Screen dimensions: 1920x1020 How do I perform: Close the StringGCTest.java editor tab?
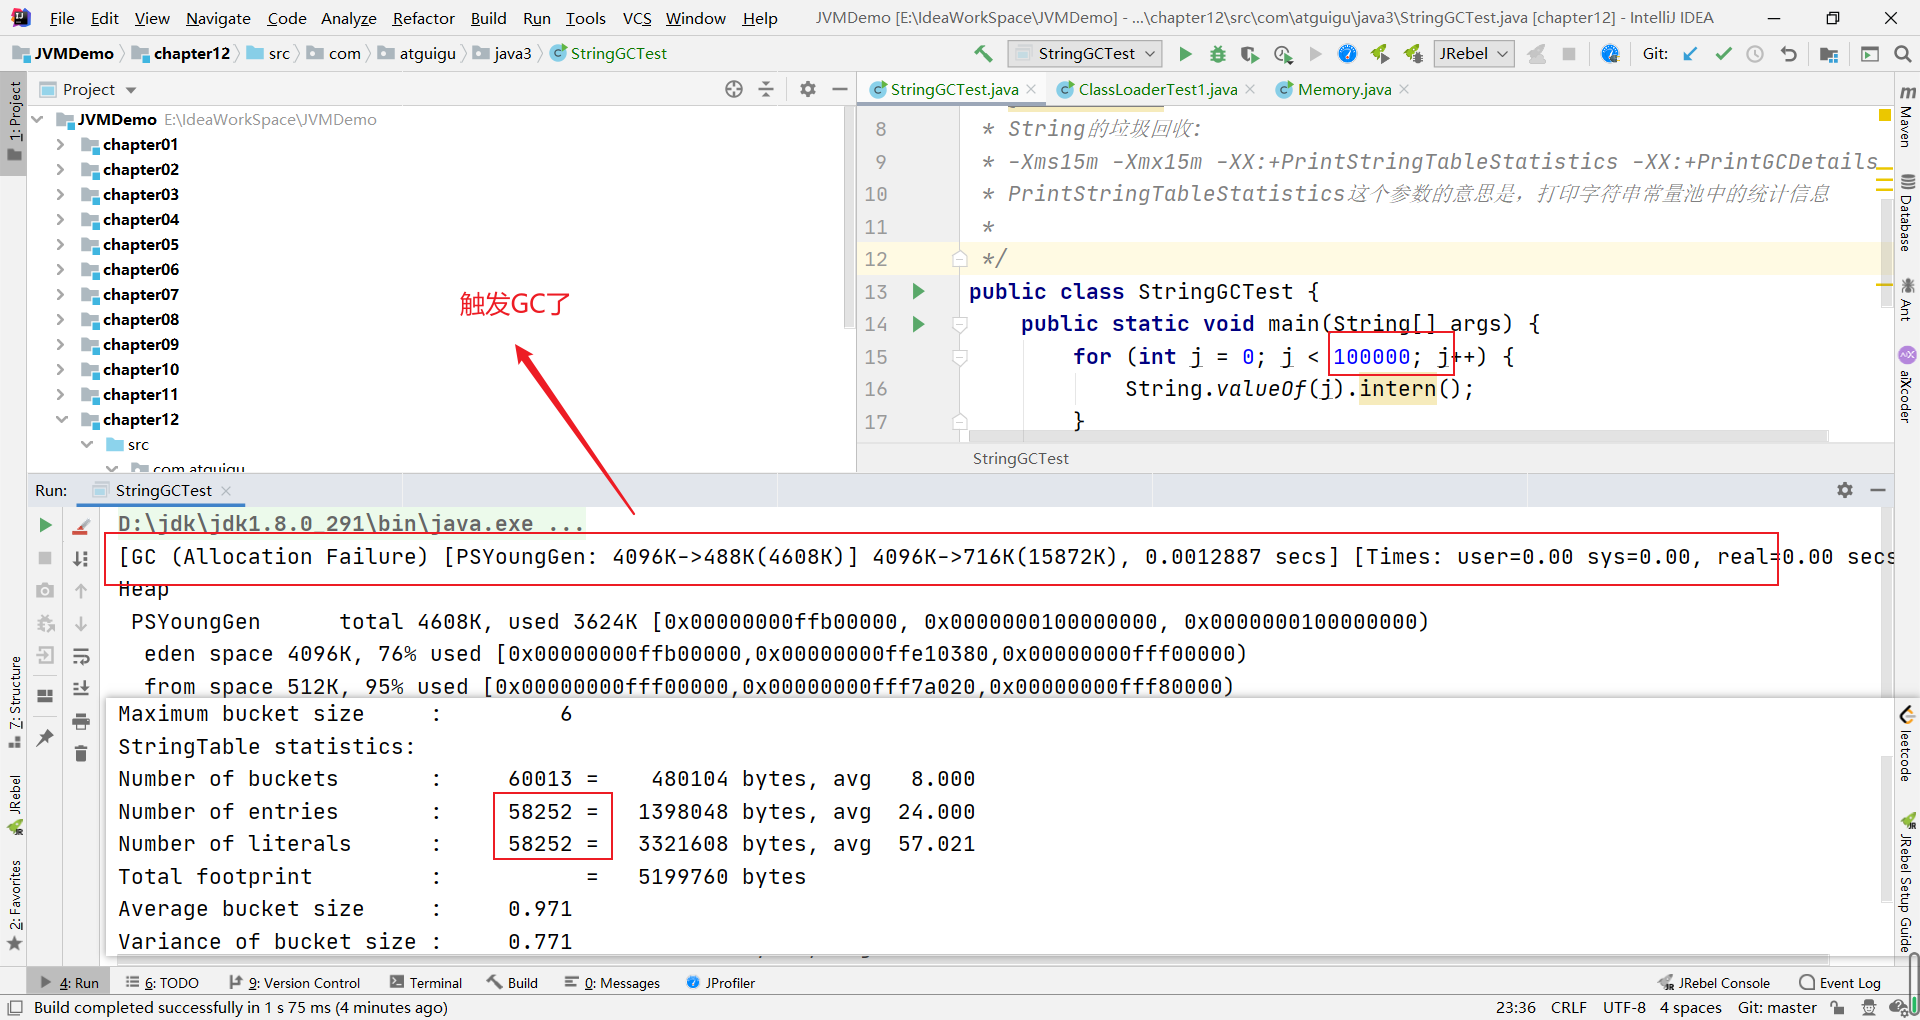pyautogui.click(x=1031, y=89)
